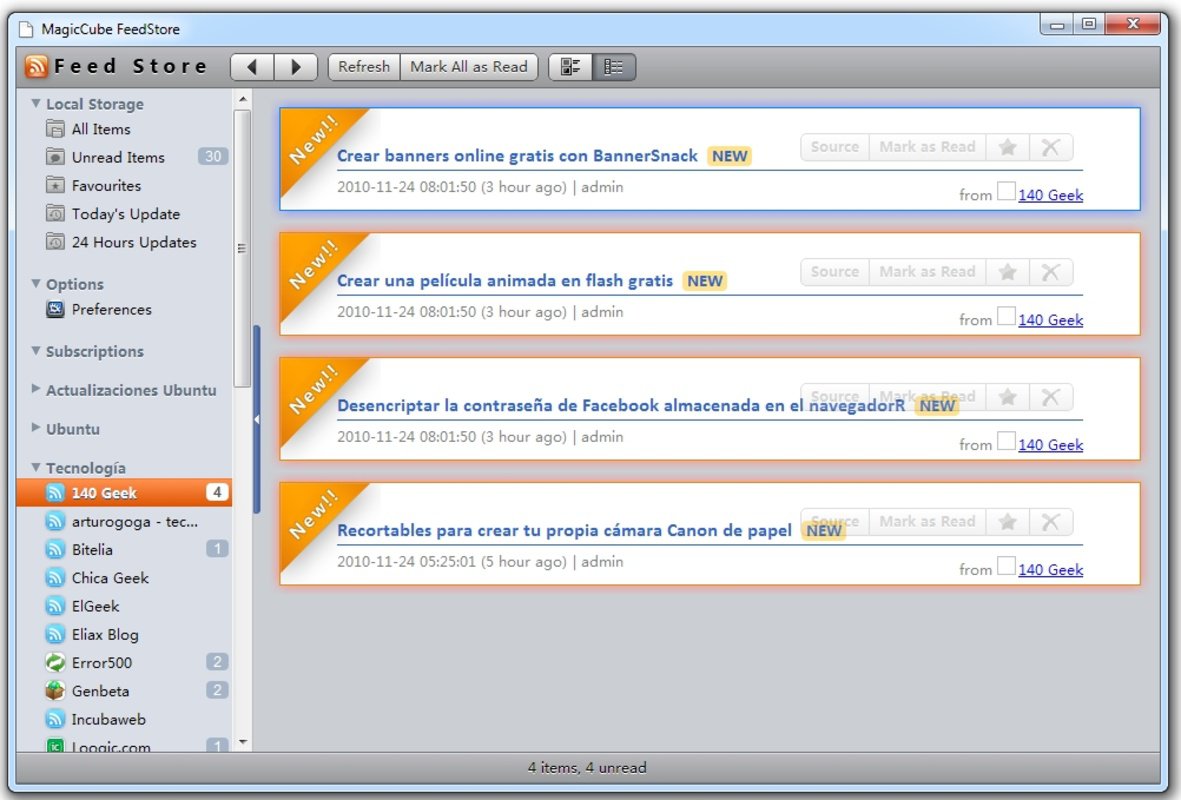Image resolution: width=1181 pixels, height=800 pixels.
Task: Go back with the left arrow button
Action: click(252, 67)
